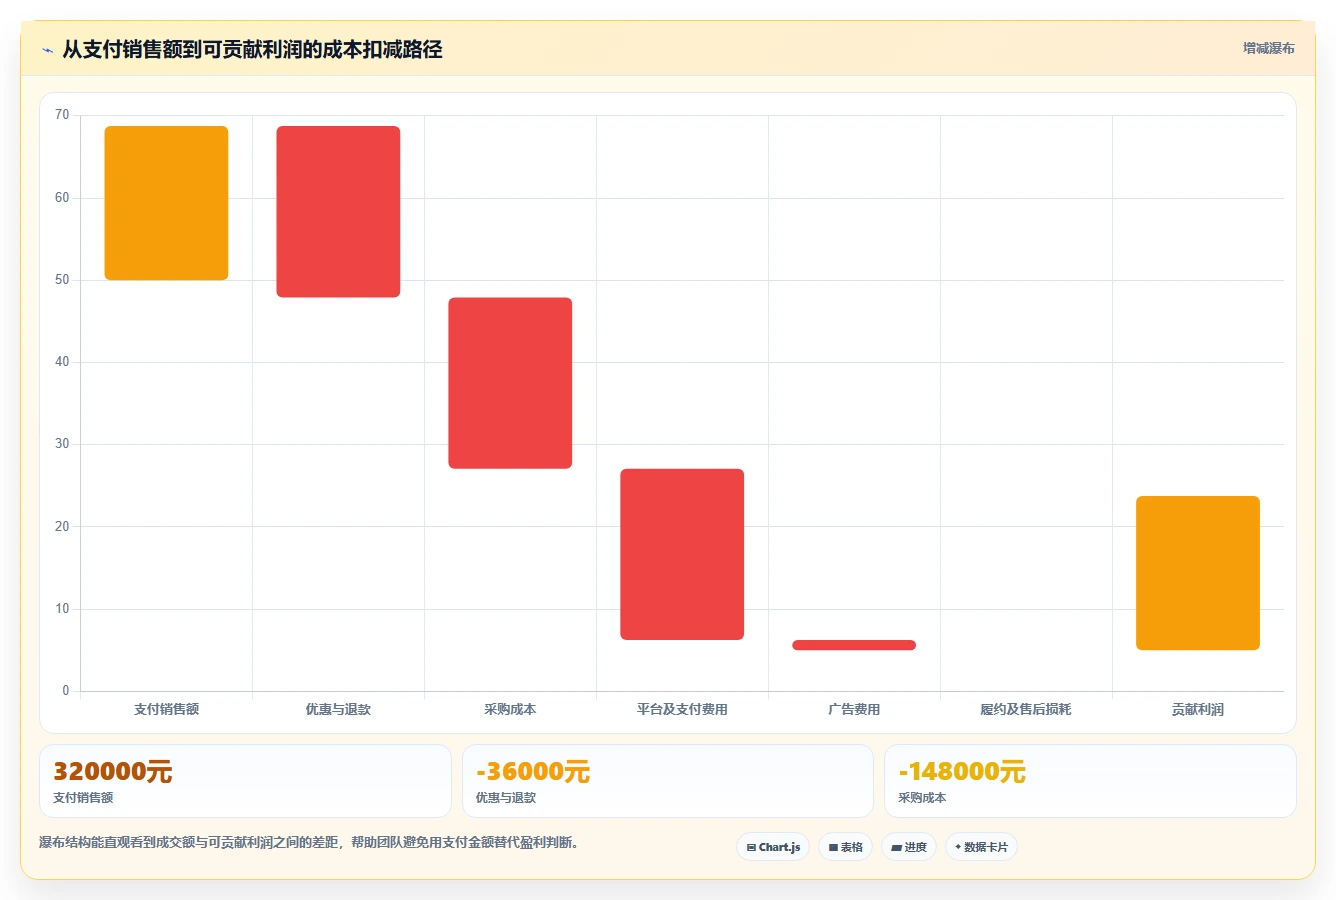Click the chart title 从支付销售额到可贡献利润的成本扣减路径

(x=252, y=50)
